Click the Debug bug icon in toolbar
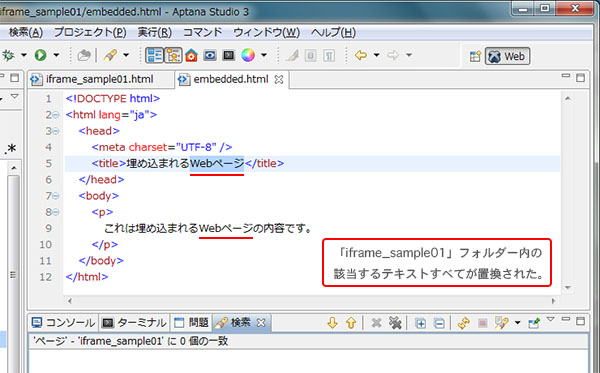 tap(8, 55)
